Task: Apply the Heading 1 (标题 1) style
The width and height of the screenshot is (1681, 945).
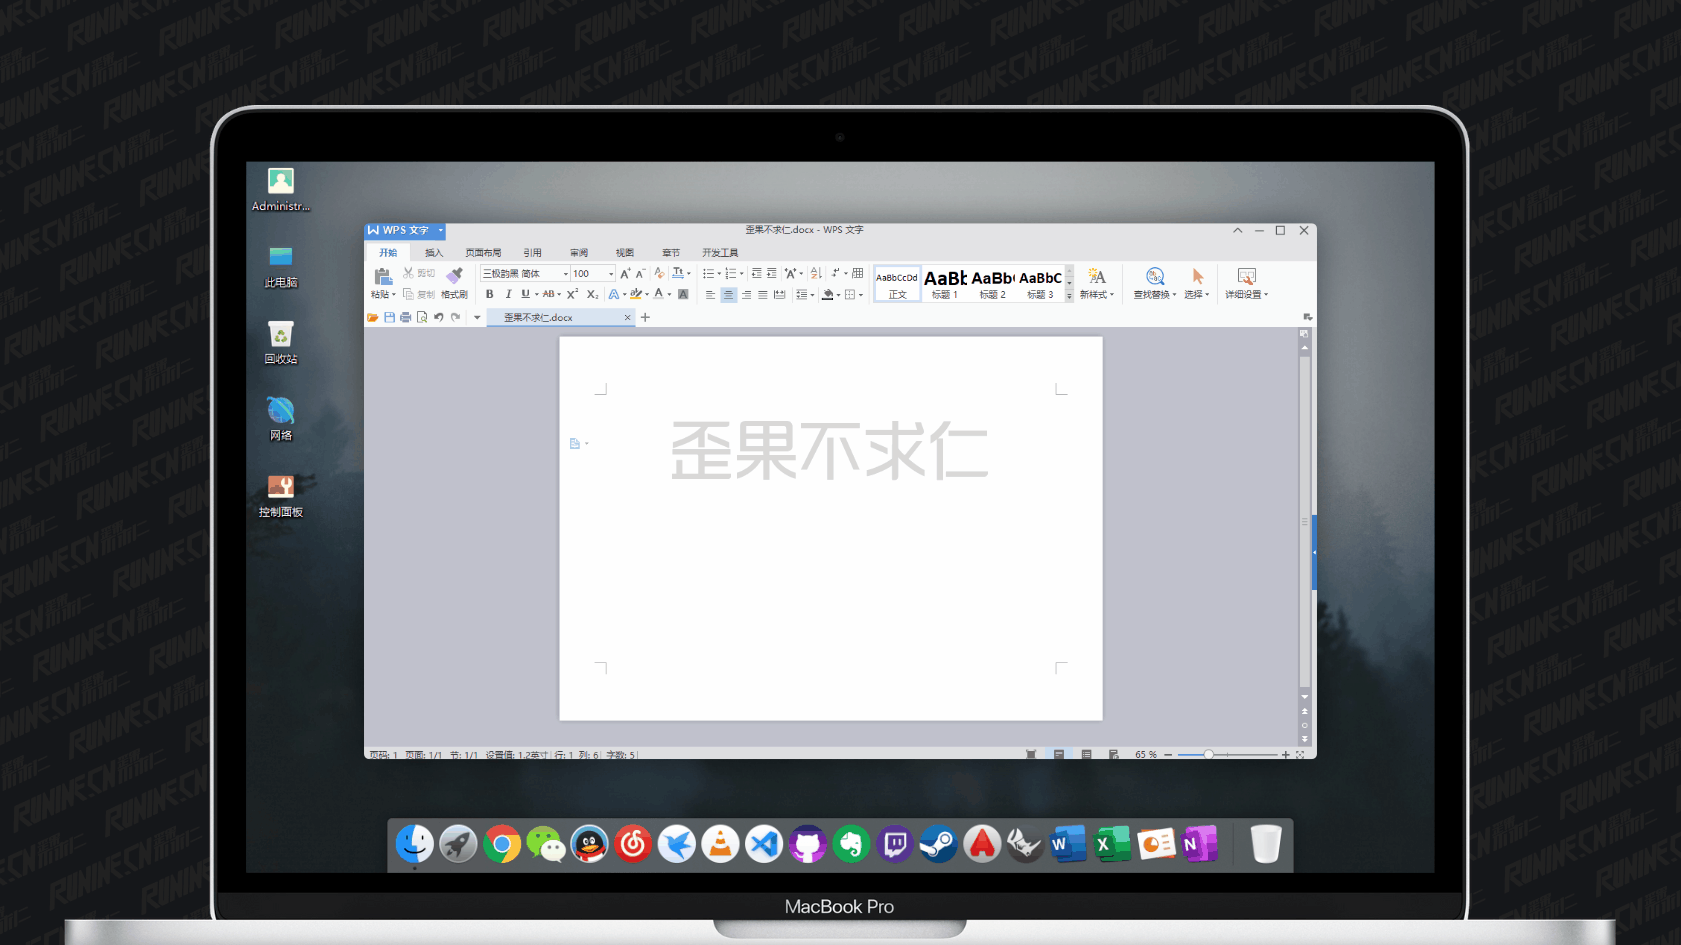Action: pyautogui.click(x=945, y=284)
